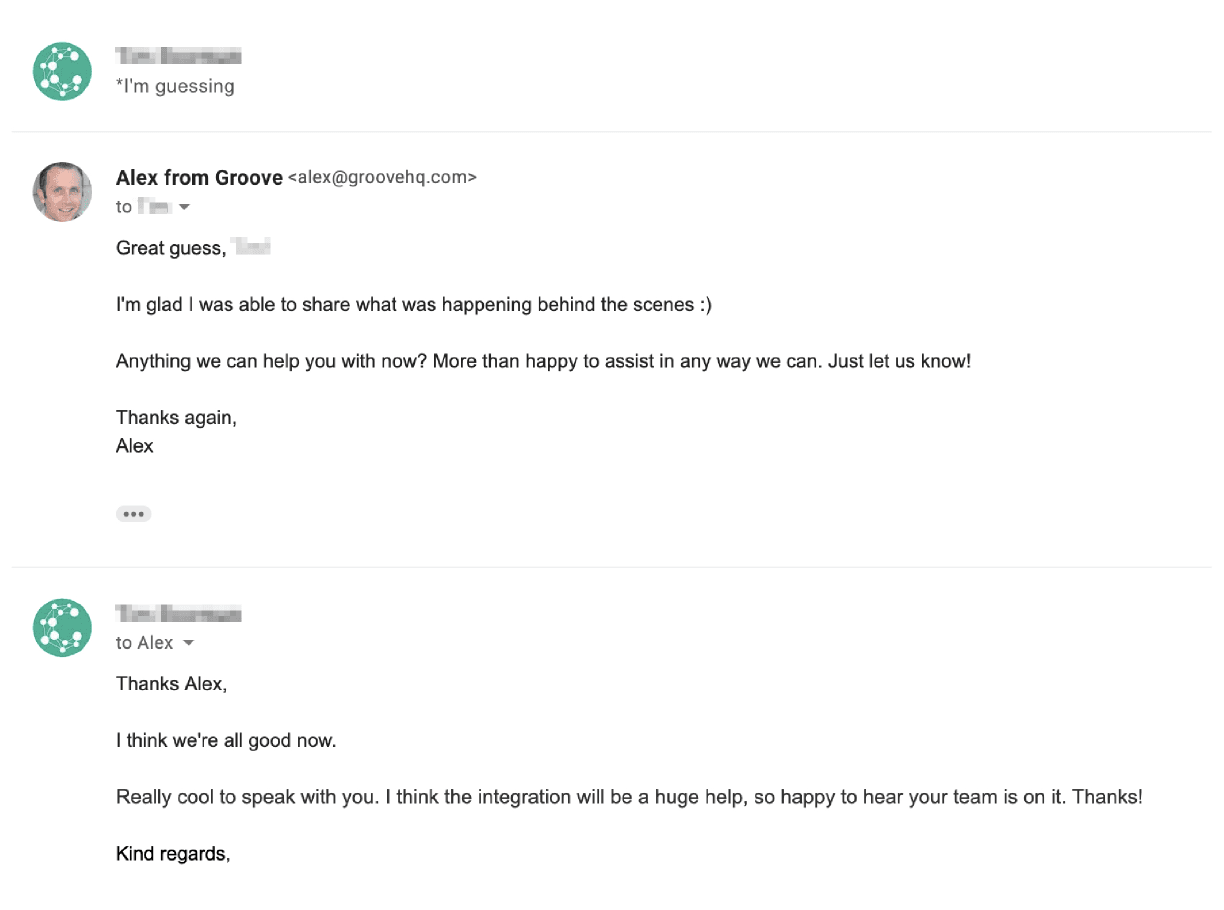Click the "Thanks again," sign-off line

[176, 418]
